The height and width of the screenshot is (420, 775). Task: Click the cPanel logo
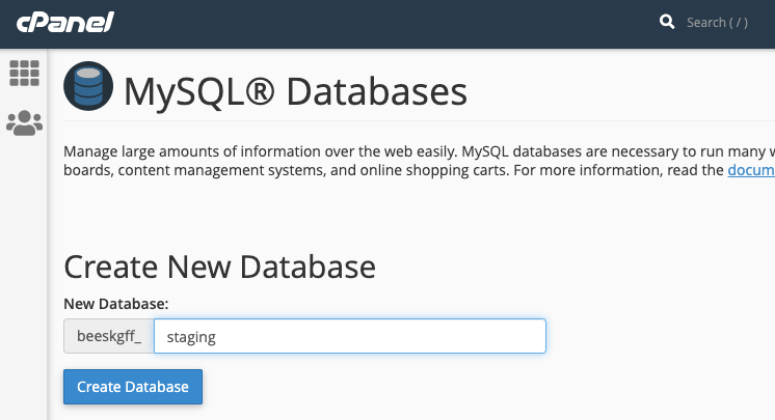pyautogui.click(x=65, y=22)
